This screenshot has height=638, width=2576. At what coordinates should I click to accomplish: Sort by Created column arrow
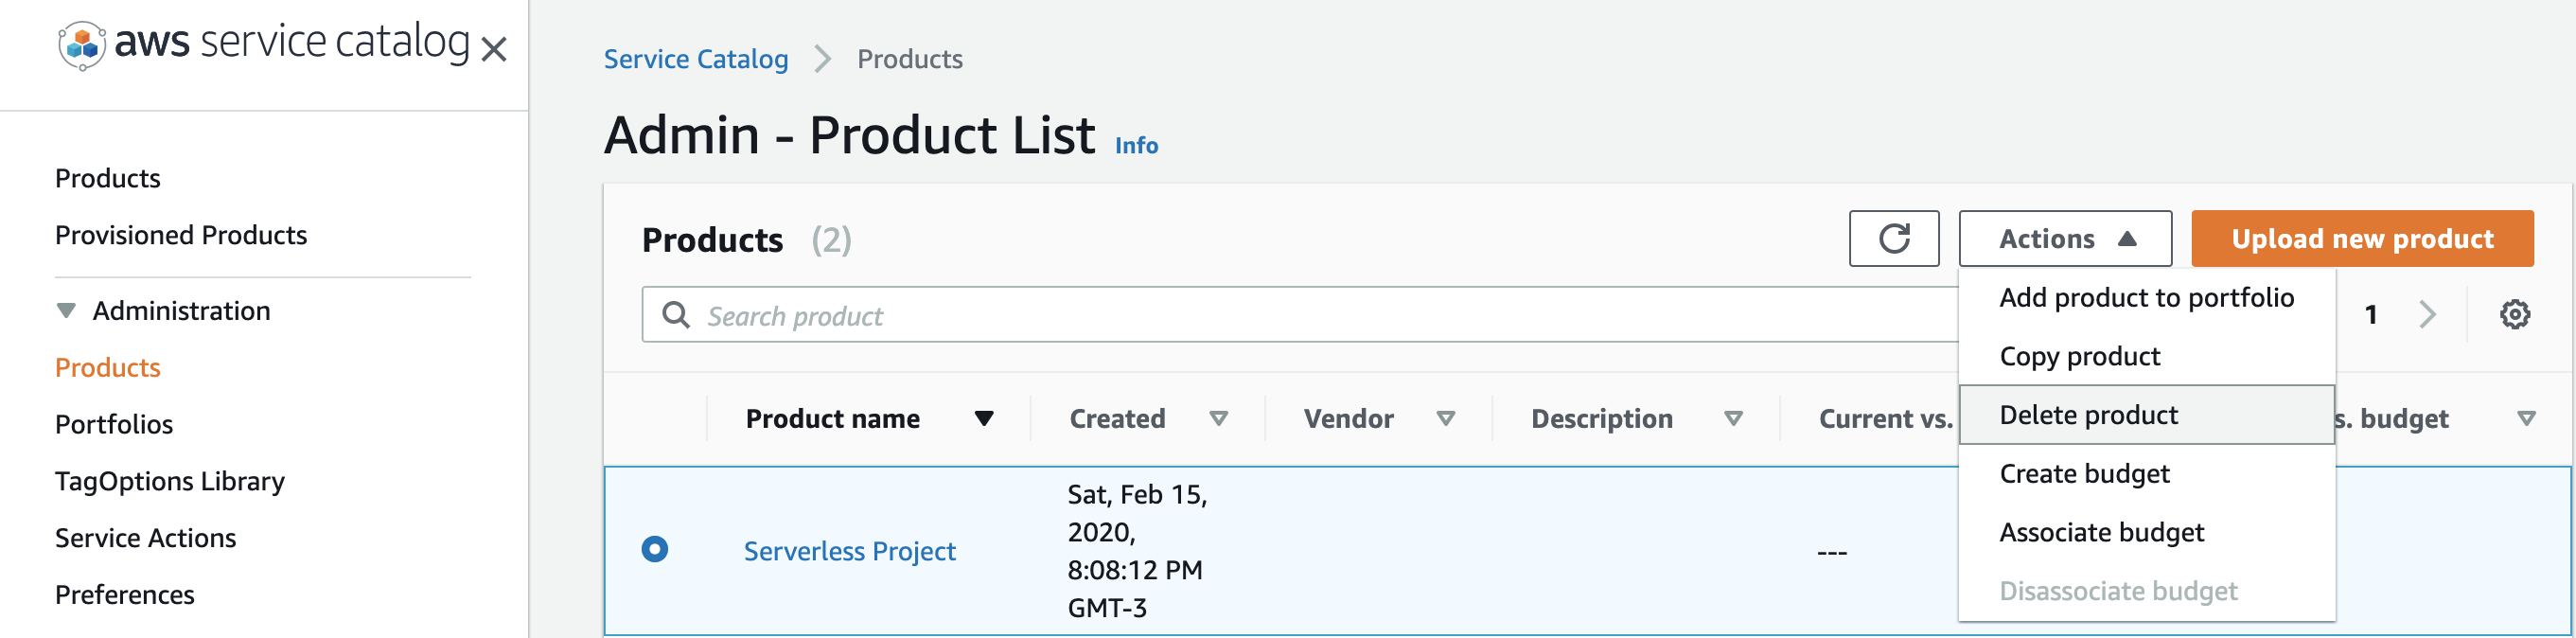click(1218, 419)
